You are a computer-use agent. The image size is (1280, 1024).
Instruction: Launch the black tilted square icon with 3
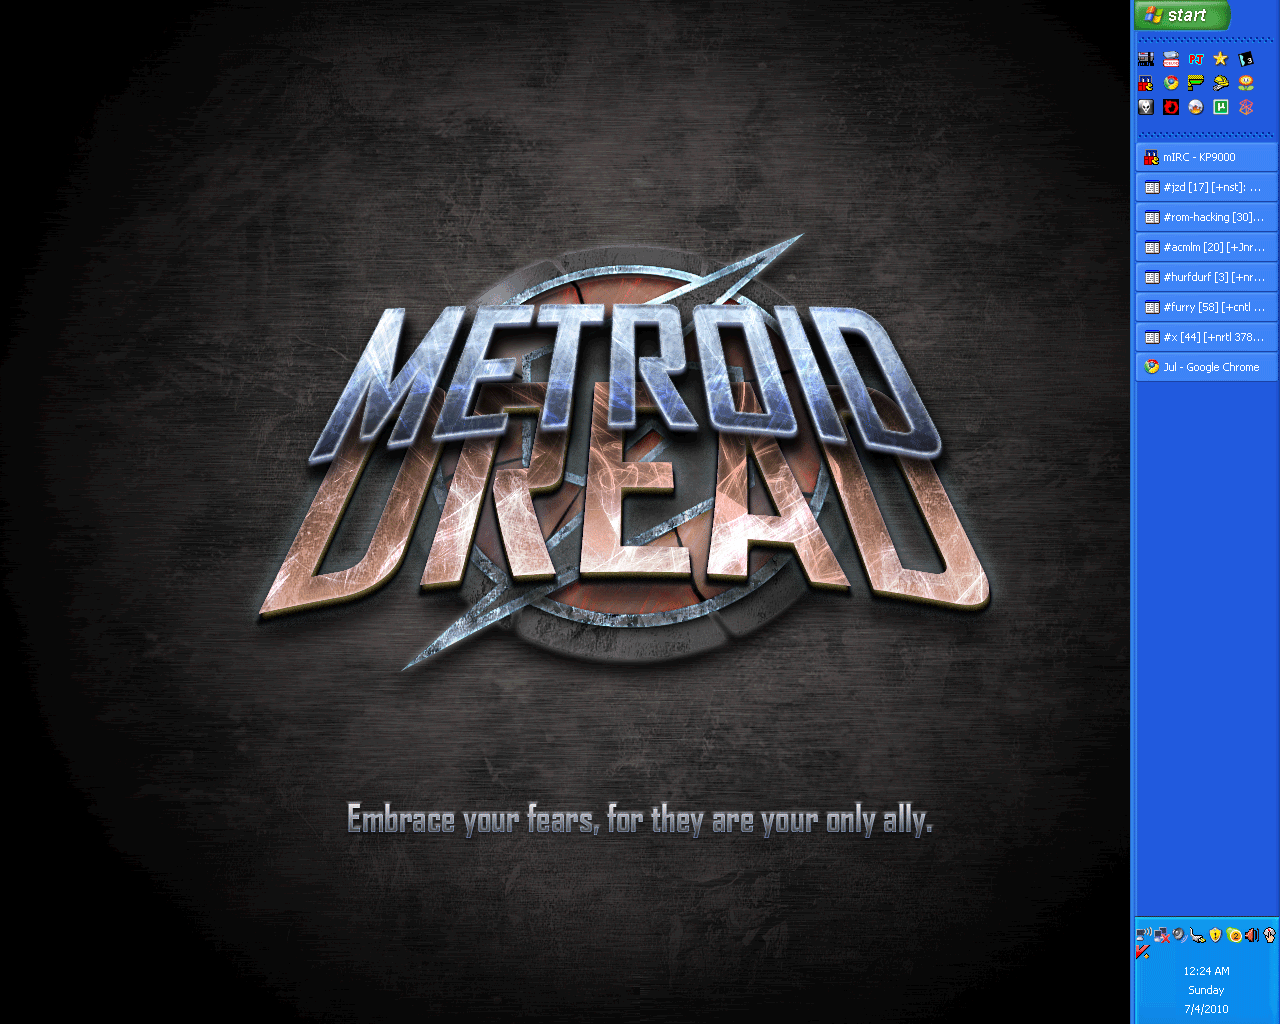tap(1245, 59)
